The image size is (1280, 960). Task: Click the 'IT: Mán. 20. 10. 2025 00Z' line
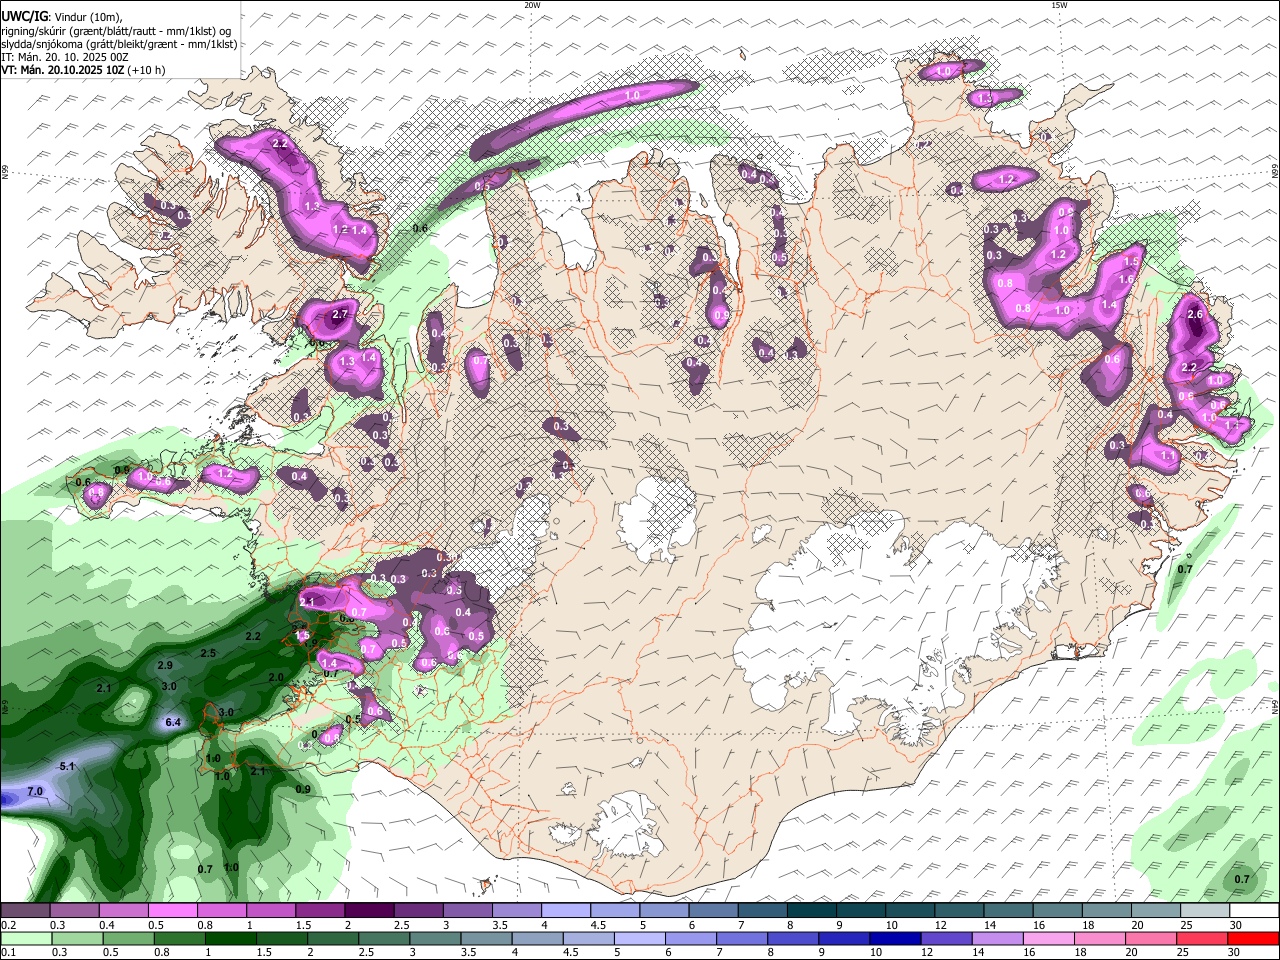click(x=65, y=57)
